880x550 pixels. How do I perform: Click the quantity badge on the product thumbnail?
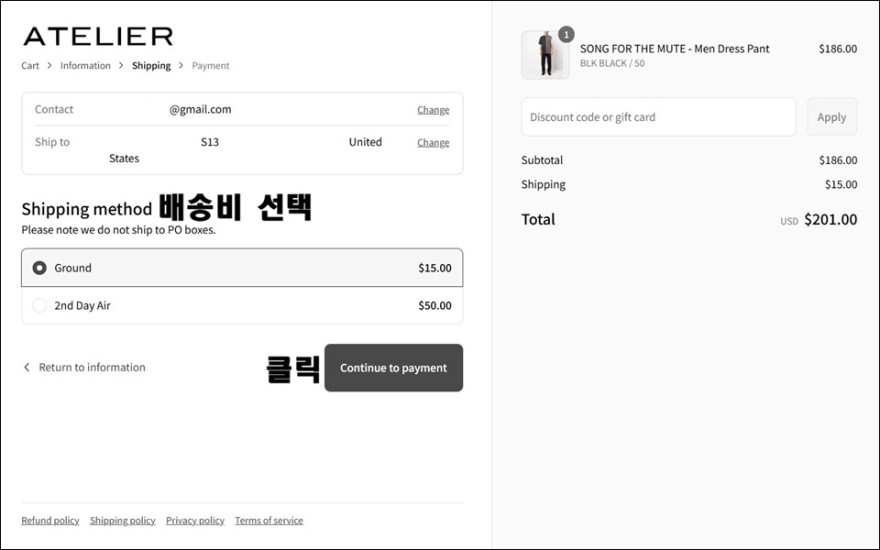point(566,35)
